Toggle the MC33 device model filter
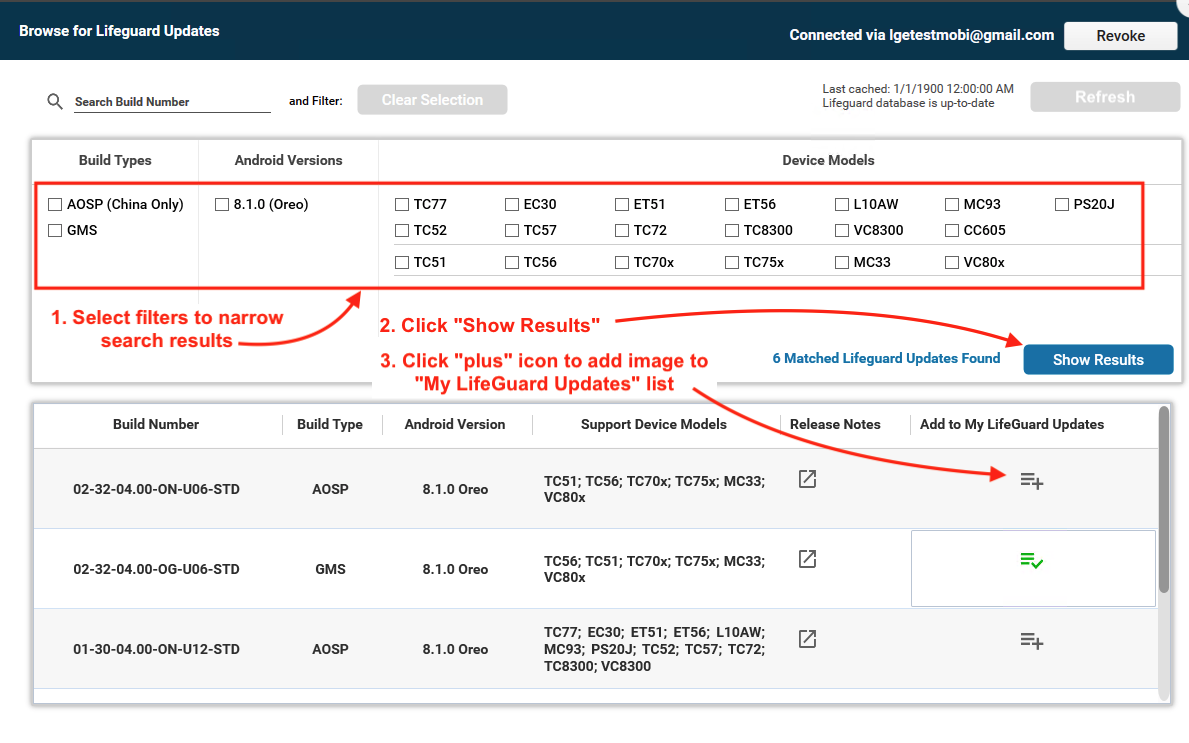Viewport: 1189px width, 743px height. (x=842, y=263)
